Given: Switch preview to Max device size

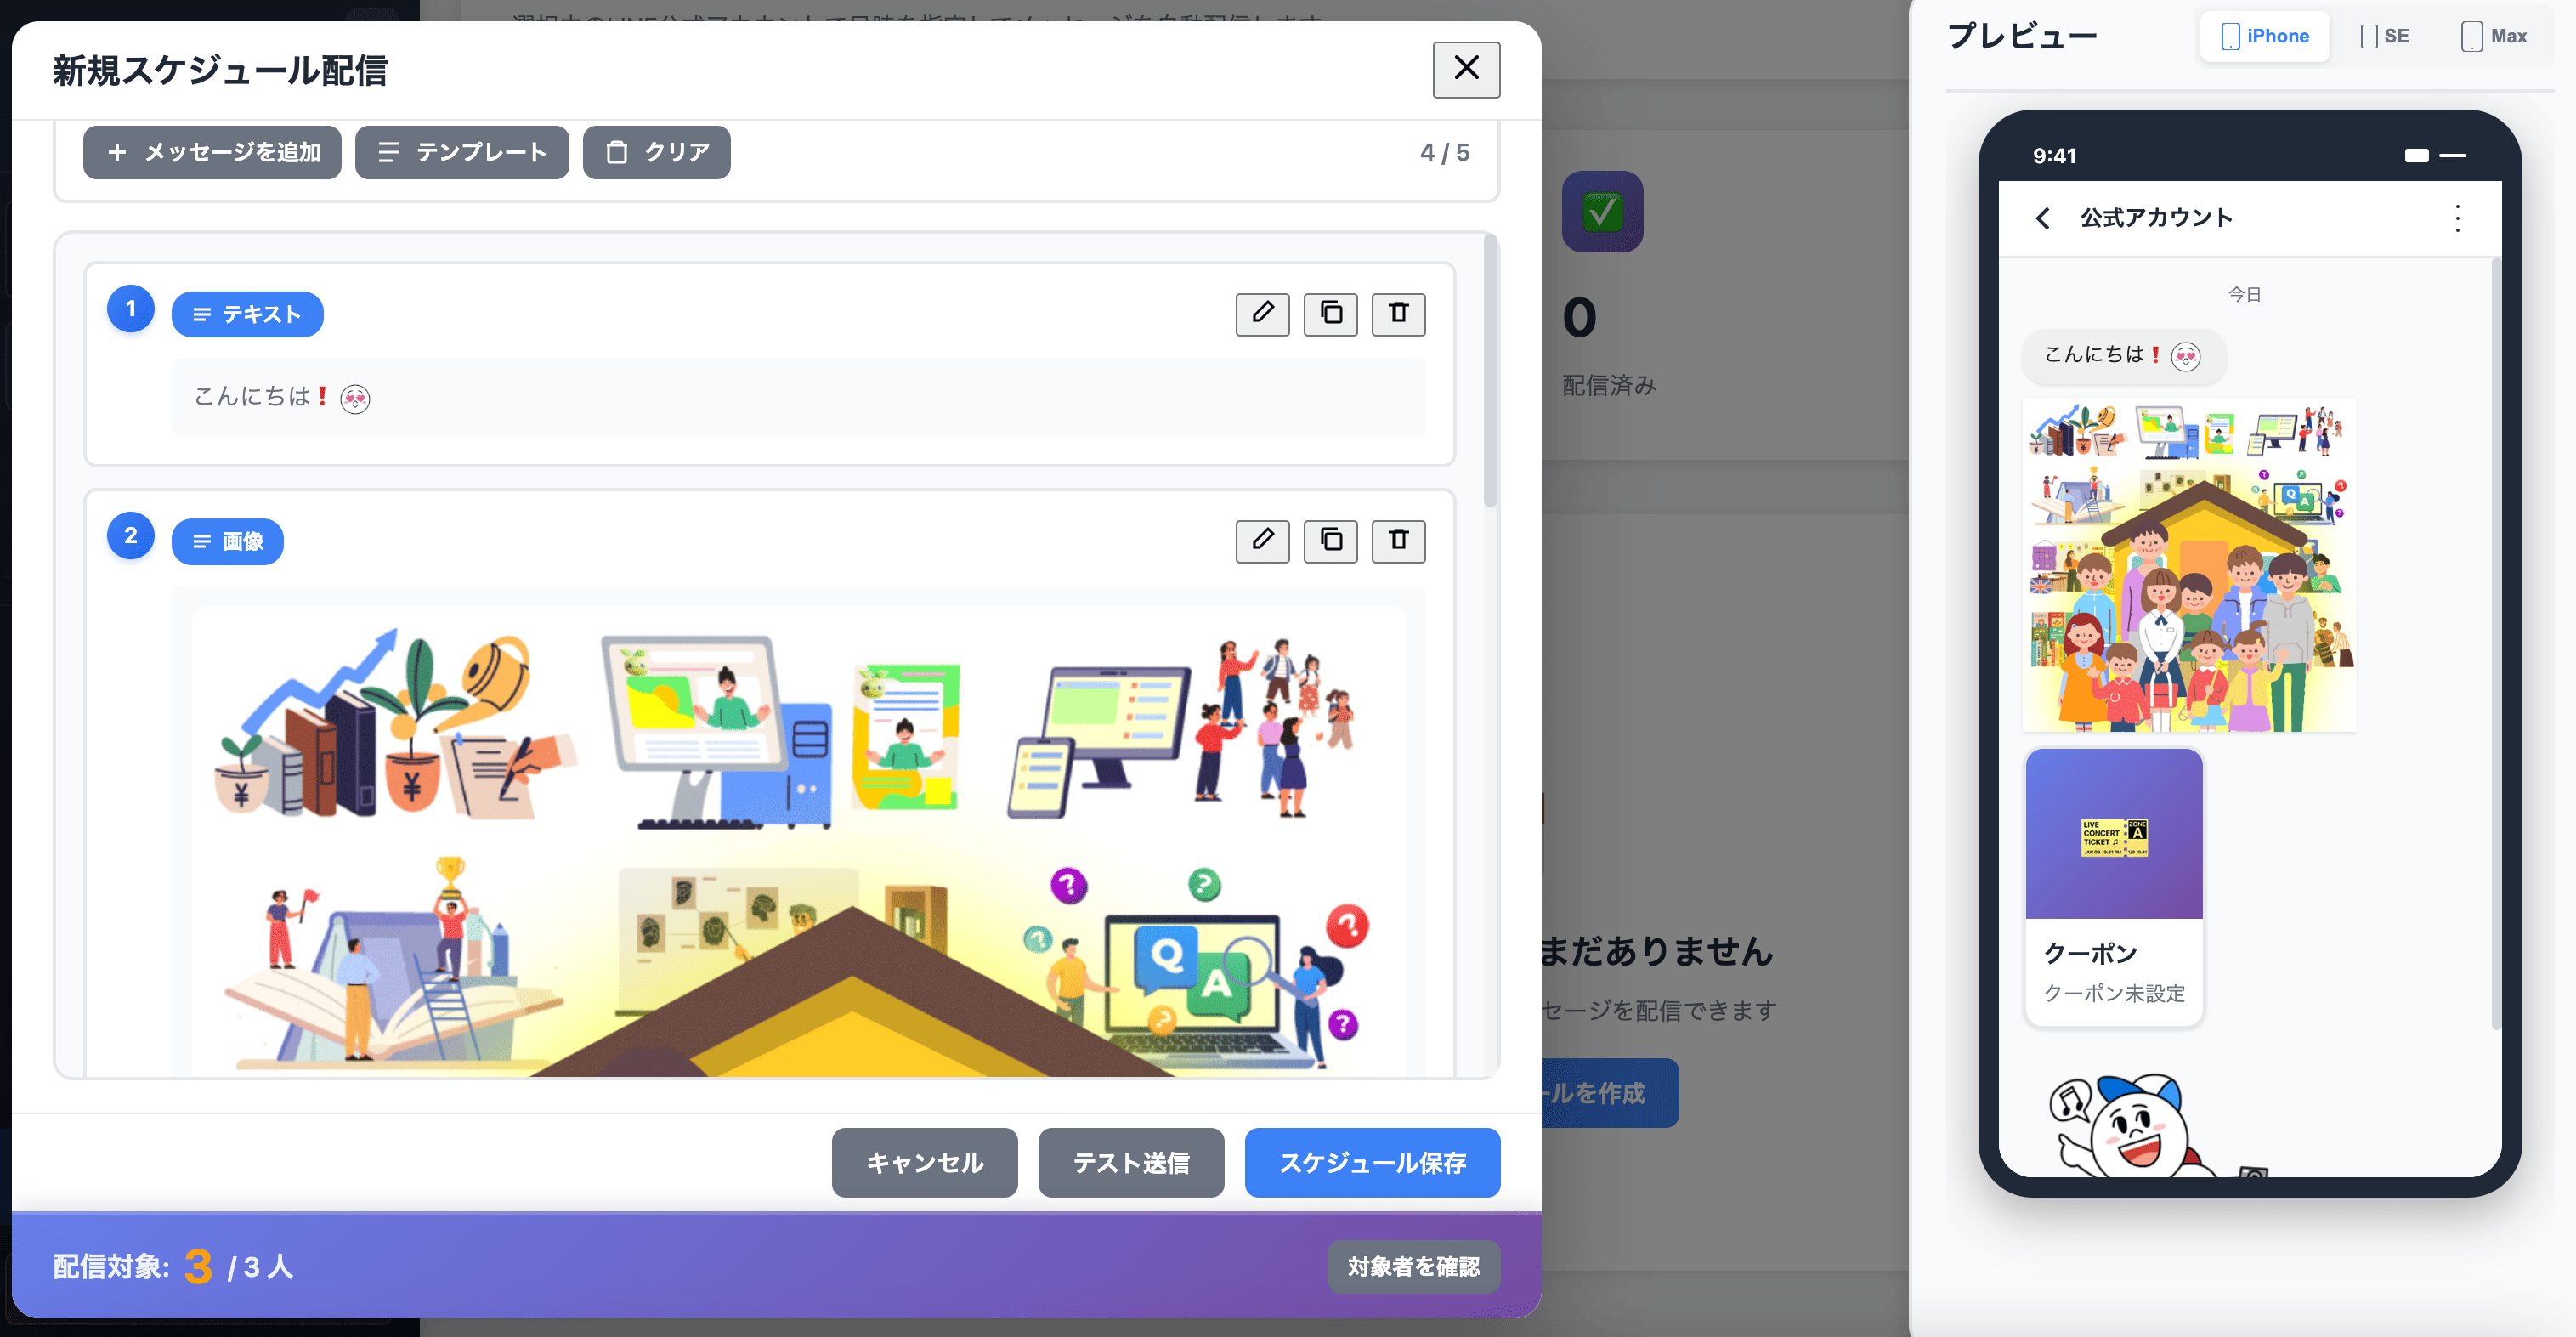Looking at the screenshot, I should pos(2494,36).
